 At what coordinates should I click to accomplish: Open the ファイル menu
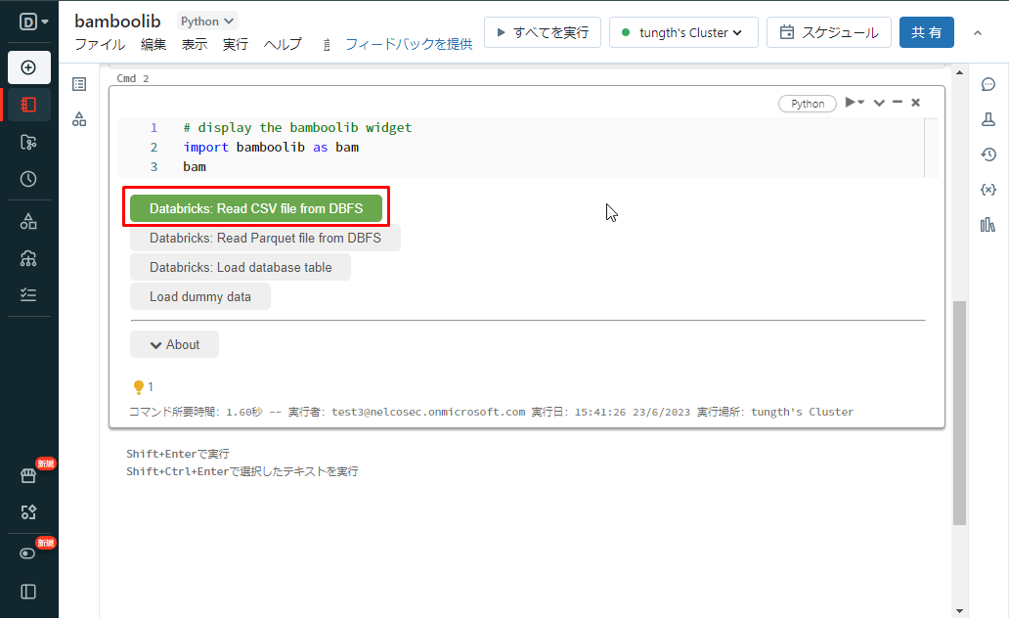click(100, 44)
